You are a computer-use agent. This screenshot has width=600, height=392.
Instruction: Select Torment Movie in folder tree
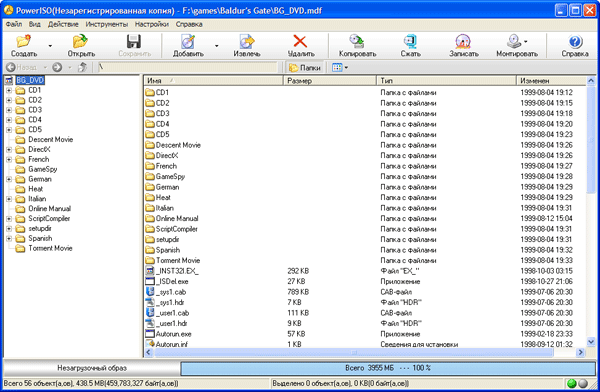(50, 248)
